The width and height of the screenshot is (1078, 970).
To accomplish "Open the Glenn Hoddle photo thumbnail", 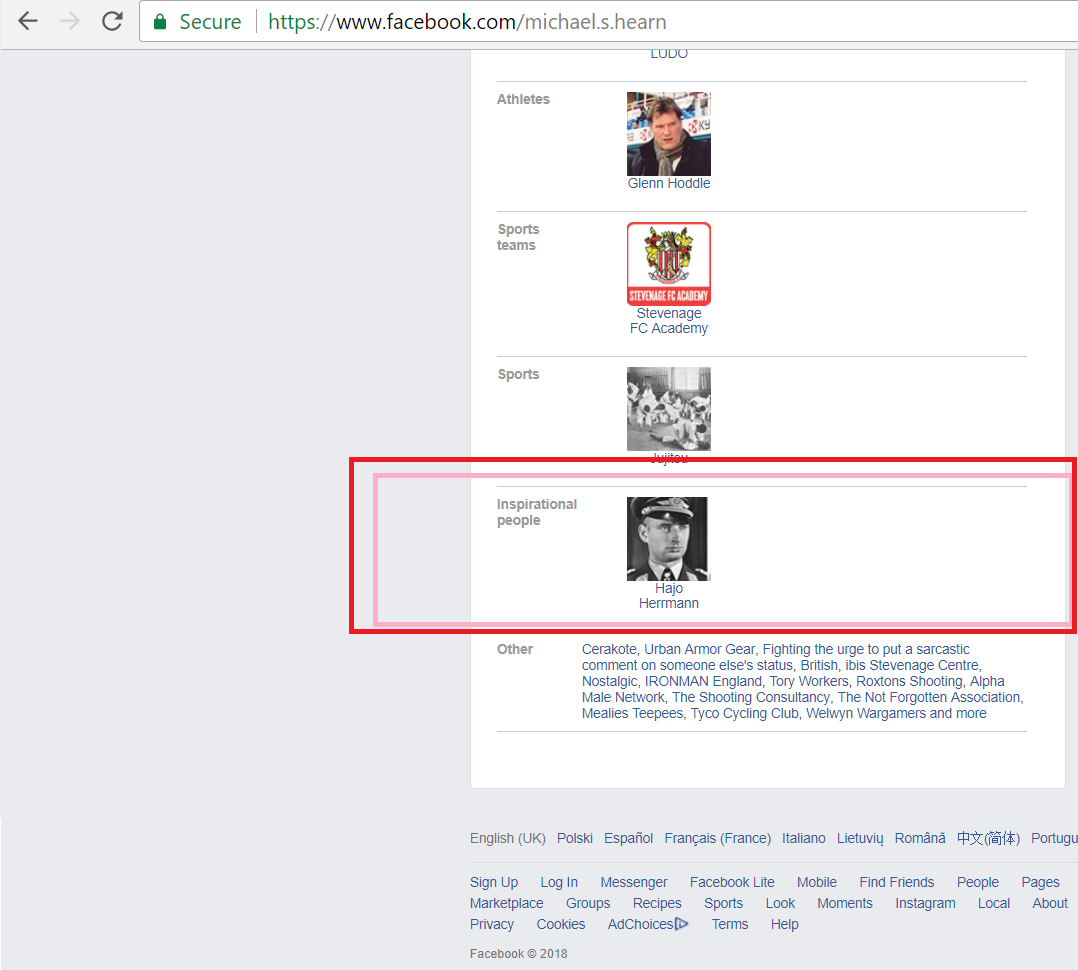I will coord(668,134).
